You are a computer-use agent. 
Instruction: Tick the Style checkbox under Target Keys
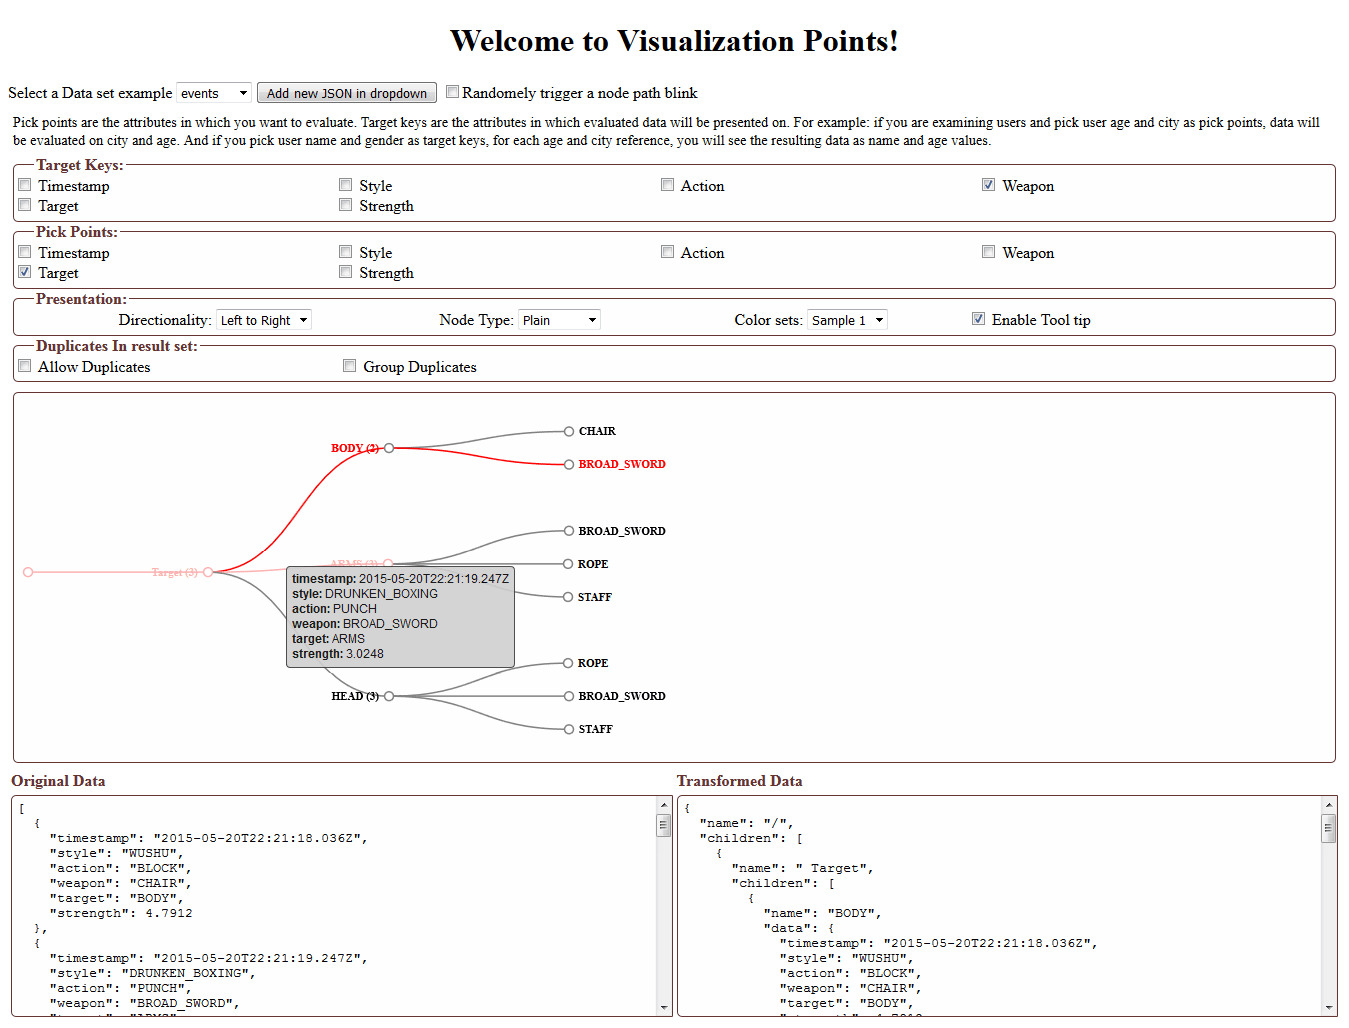pyautogui.click(x=346, y=185)
